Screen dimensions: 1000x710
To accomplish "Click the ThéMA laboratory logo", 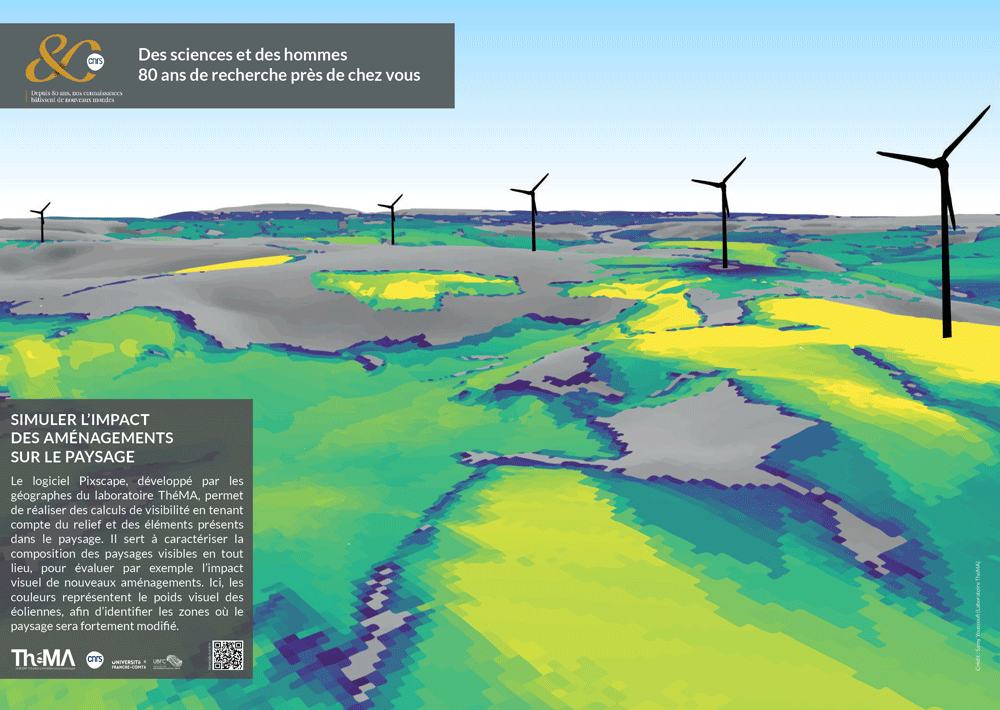I will point(43,658).
